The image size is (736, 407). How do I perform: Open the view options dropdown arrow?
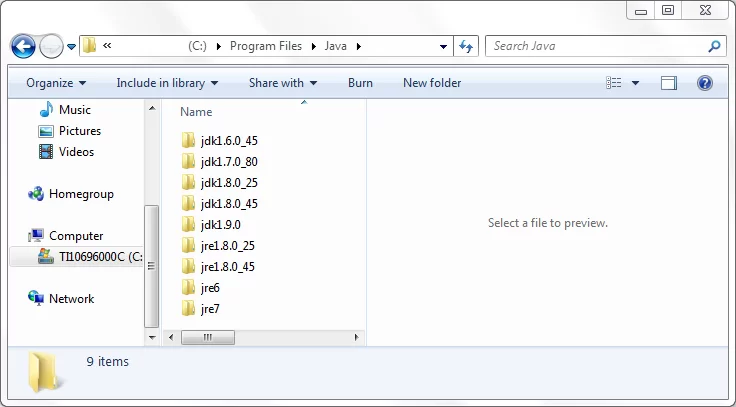click(635, 83)
